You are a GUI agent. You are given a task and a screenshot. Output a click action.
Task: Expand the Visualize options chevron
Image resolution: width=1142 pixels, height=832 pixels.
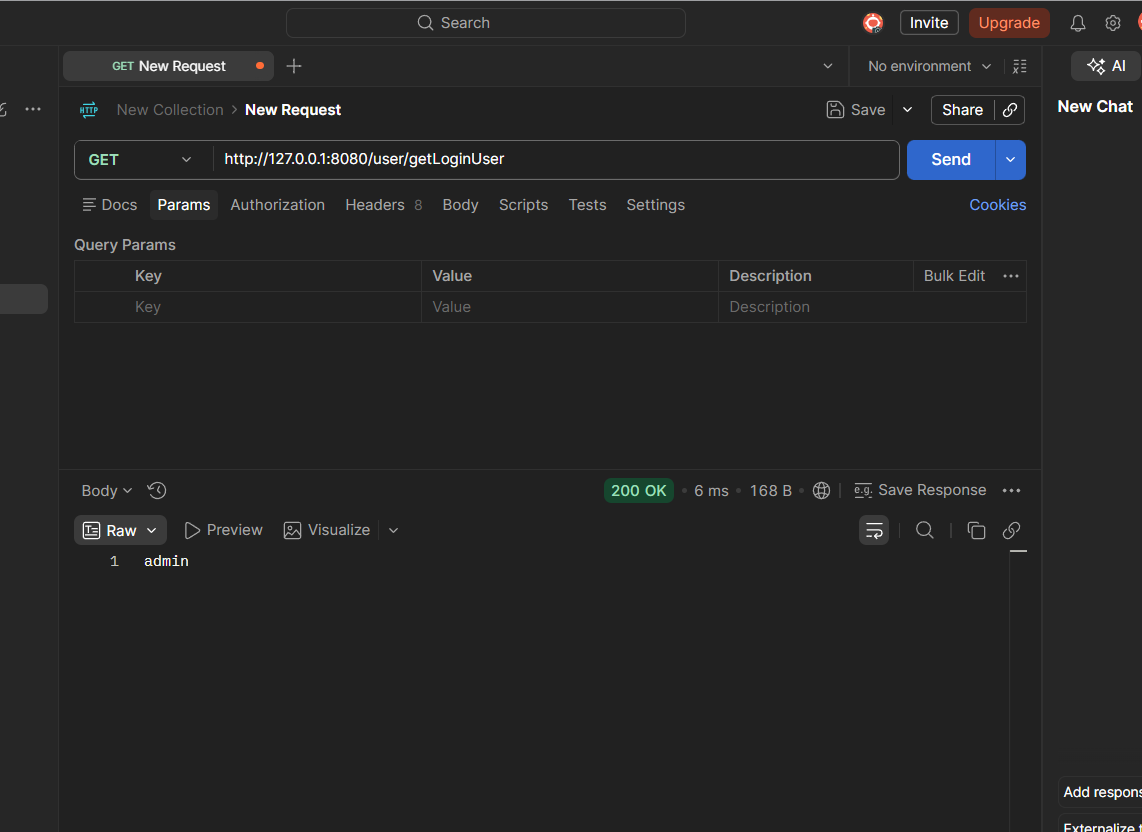click(x=393, y=530)
